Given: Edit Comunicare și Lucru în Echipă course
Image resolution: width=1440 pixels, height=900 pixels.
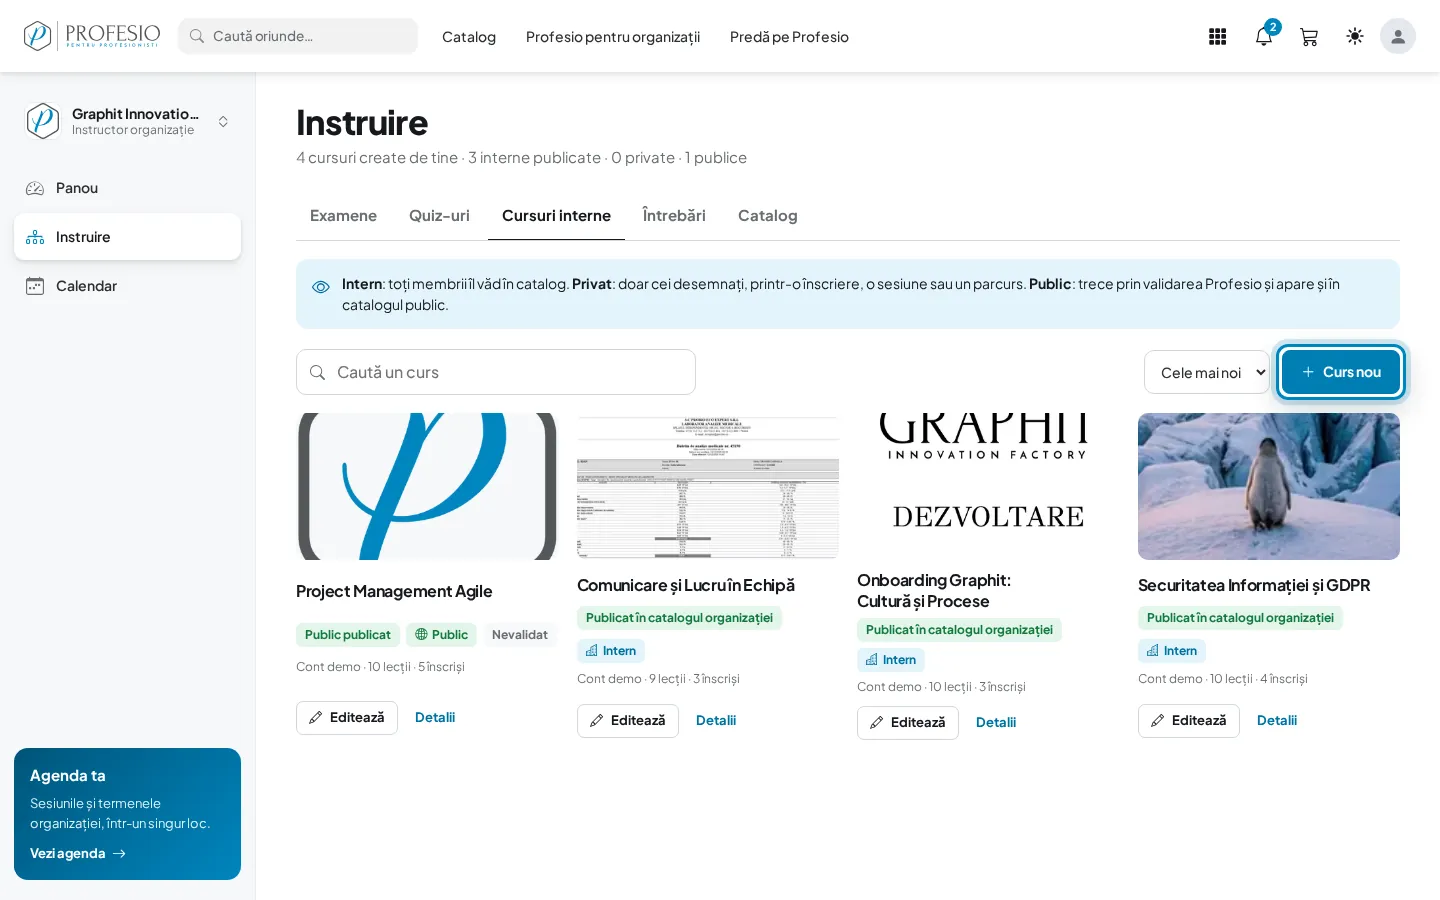Looking at the screenshot, I should point(628,721).
